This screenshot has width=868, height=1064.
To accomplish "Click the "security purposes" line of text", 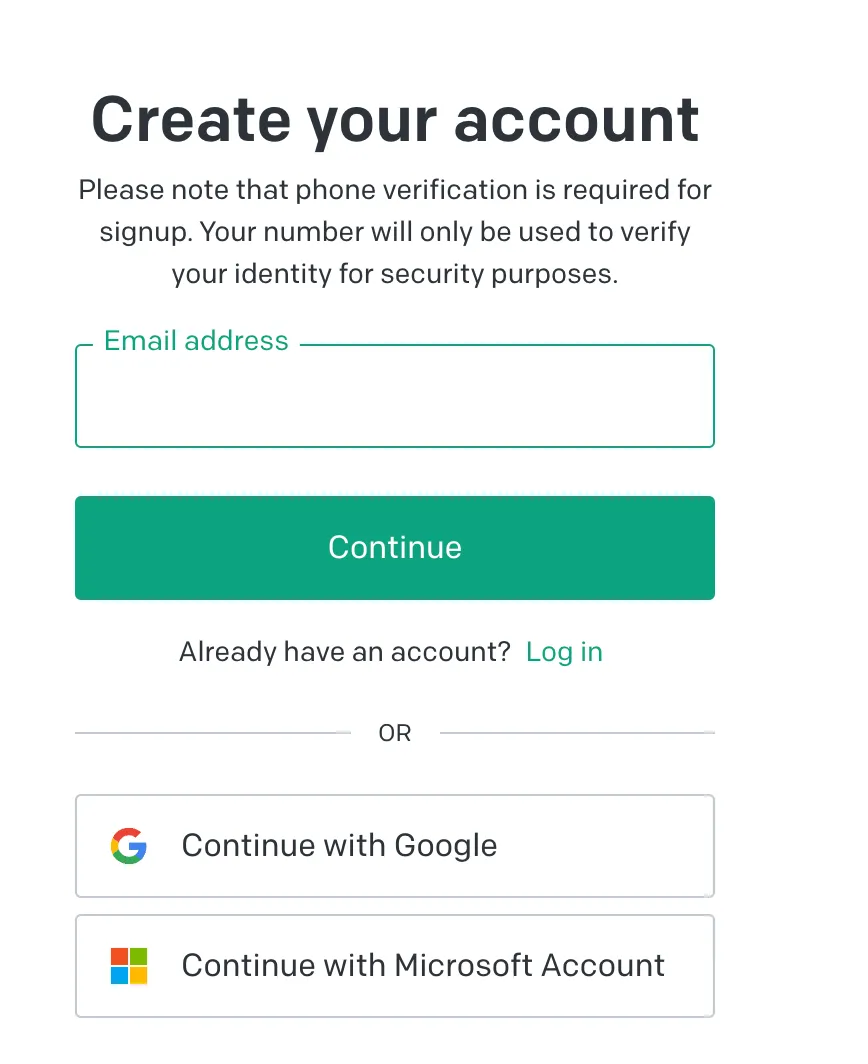I will [394, 274].
